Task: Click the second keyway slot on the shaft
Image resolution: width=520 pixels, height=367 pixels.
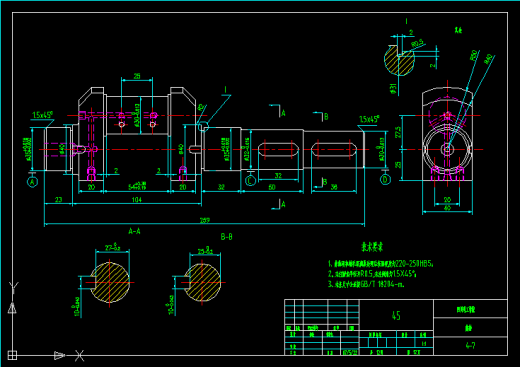Action: click(334, 149)
